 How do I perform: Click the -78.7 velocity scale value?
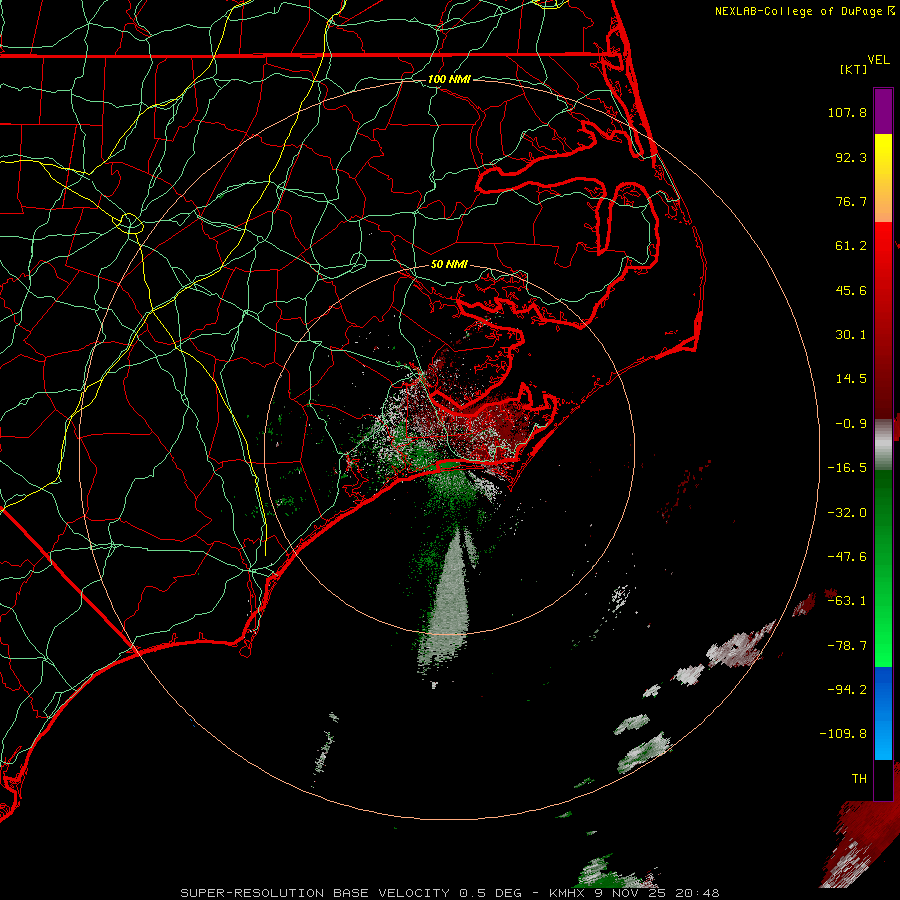[847, 646]
